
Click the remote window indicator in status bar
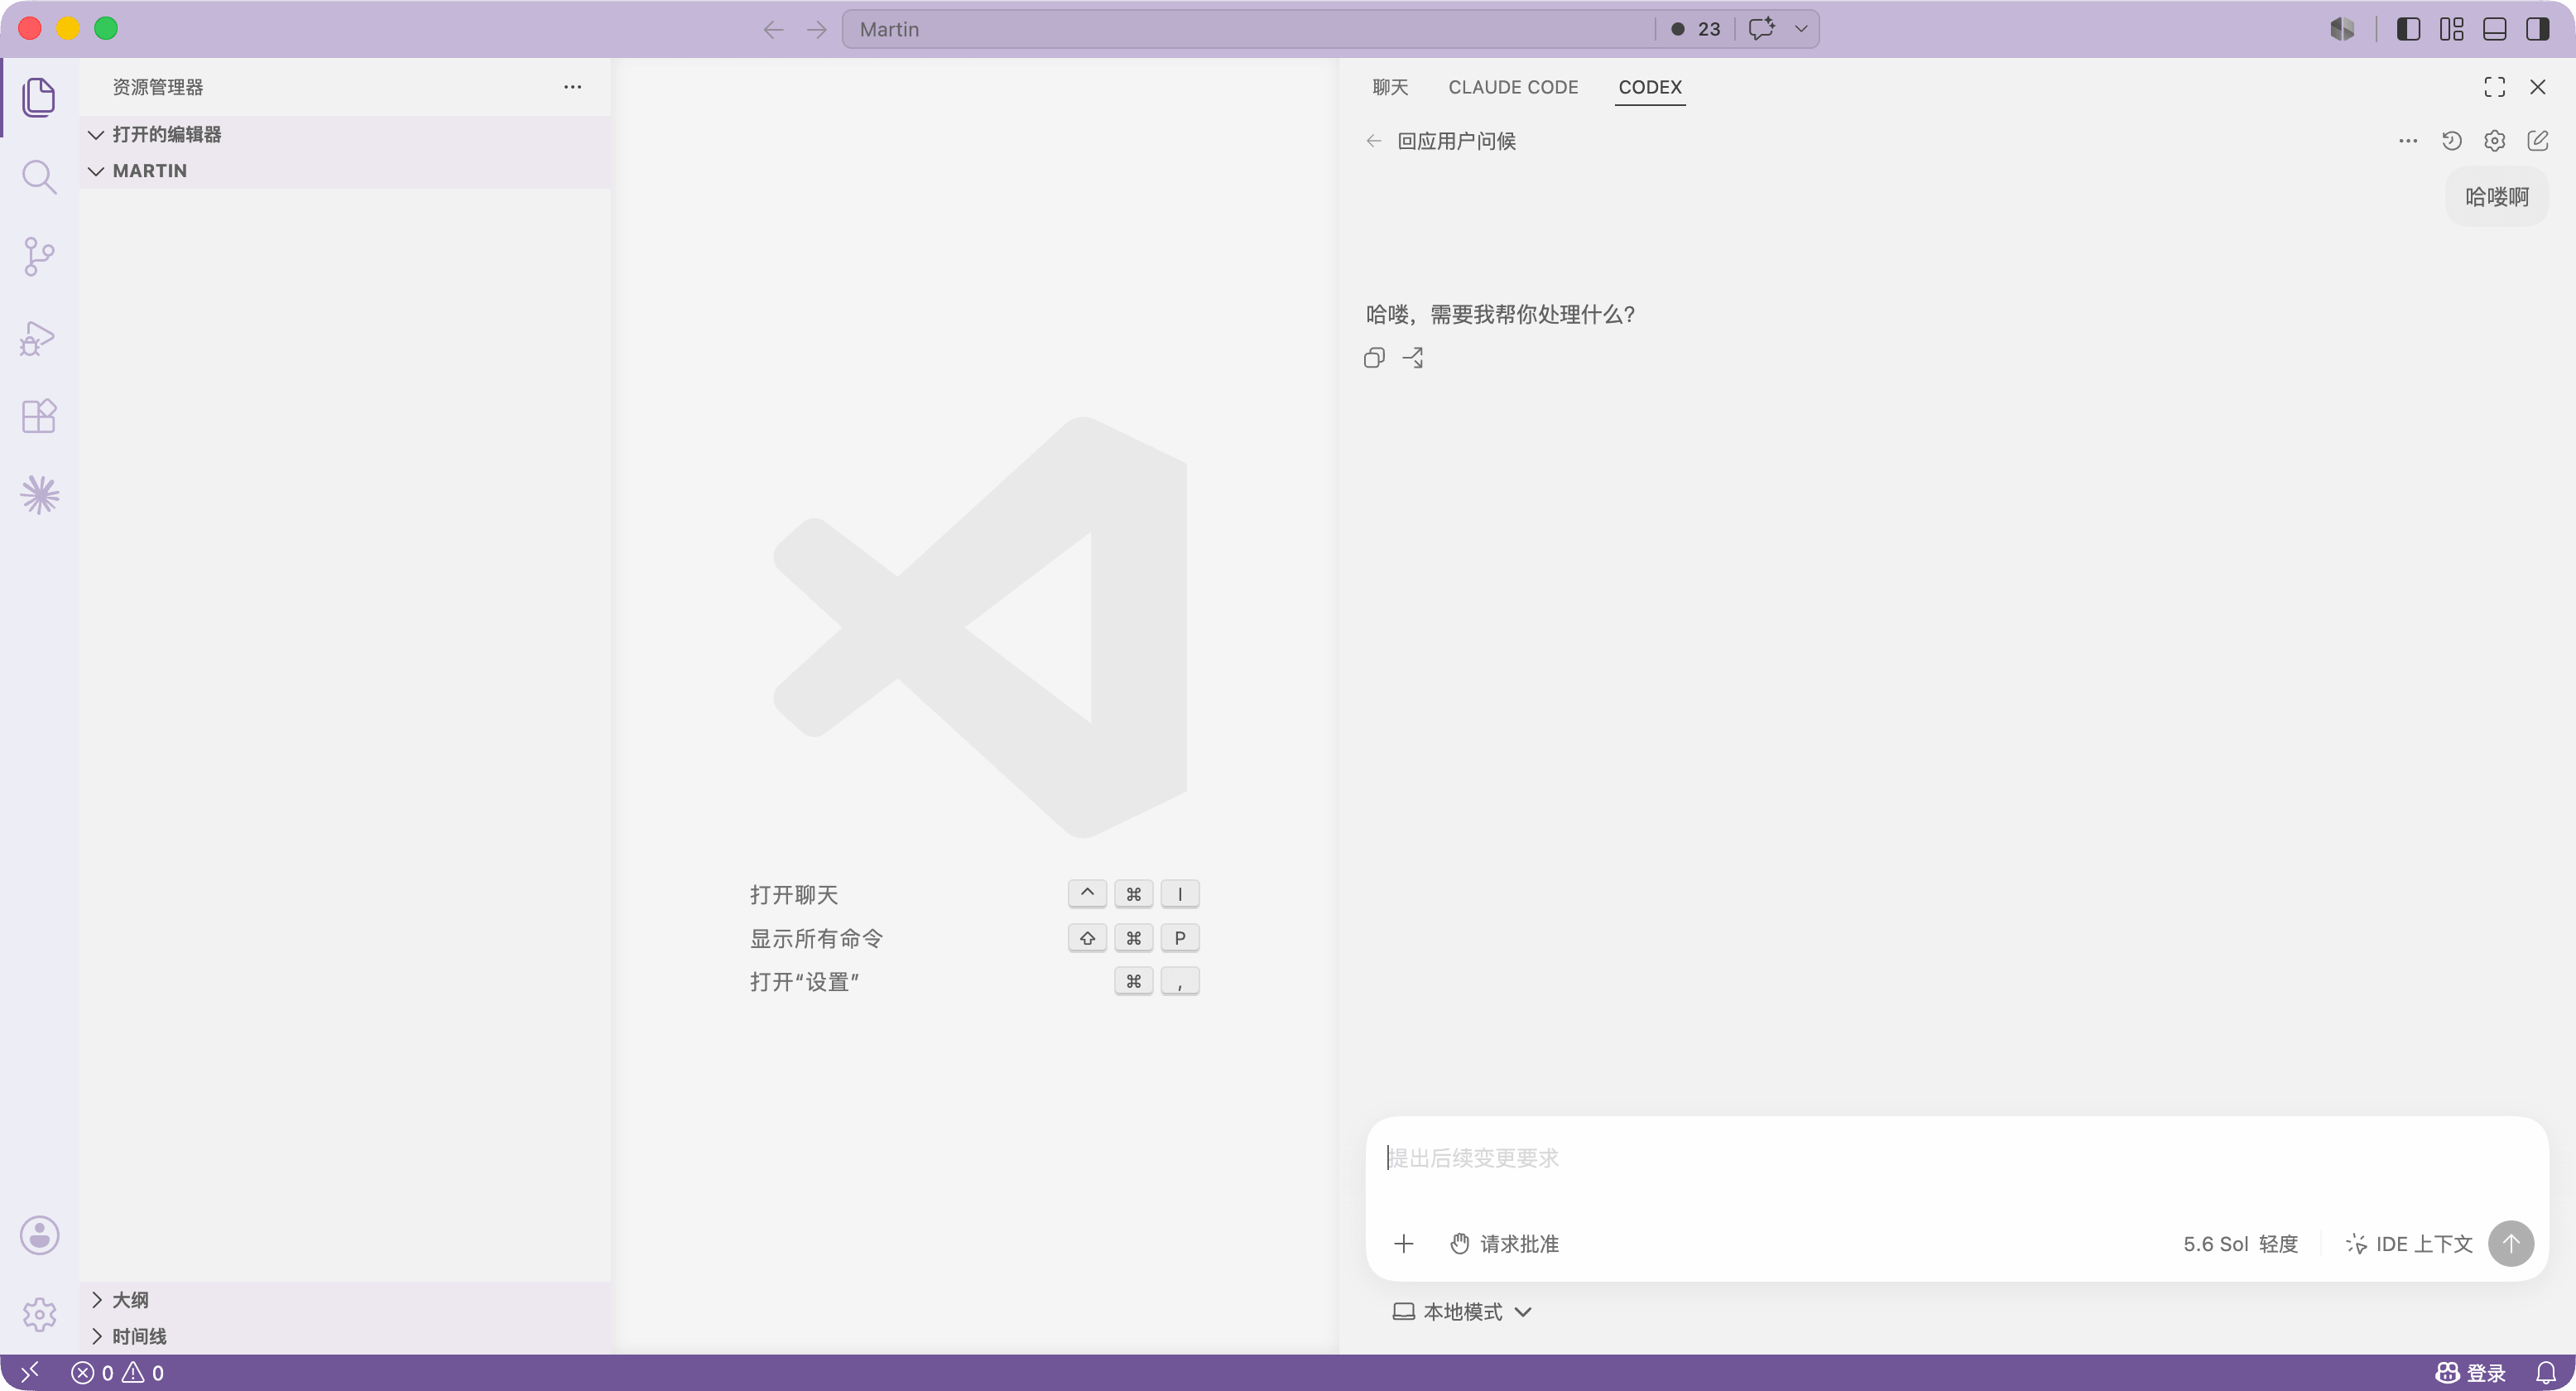(30, 1372)
